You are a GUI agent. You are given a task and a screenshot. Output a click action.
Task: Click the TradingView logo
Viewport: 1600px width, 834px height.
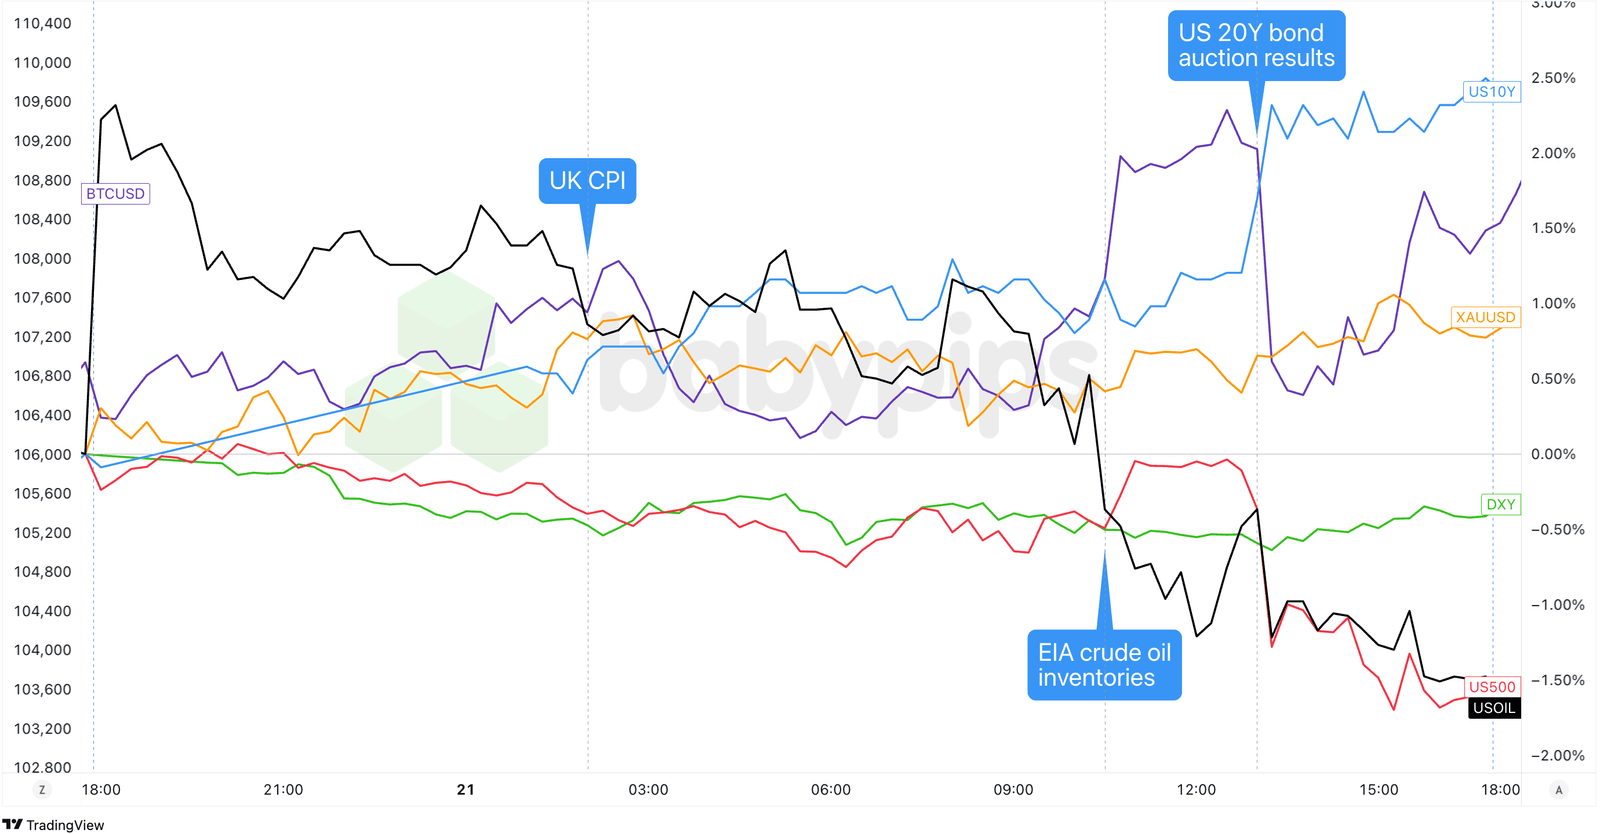pyautogui.click(x=53, y=824)
